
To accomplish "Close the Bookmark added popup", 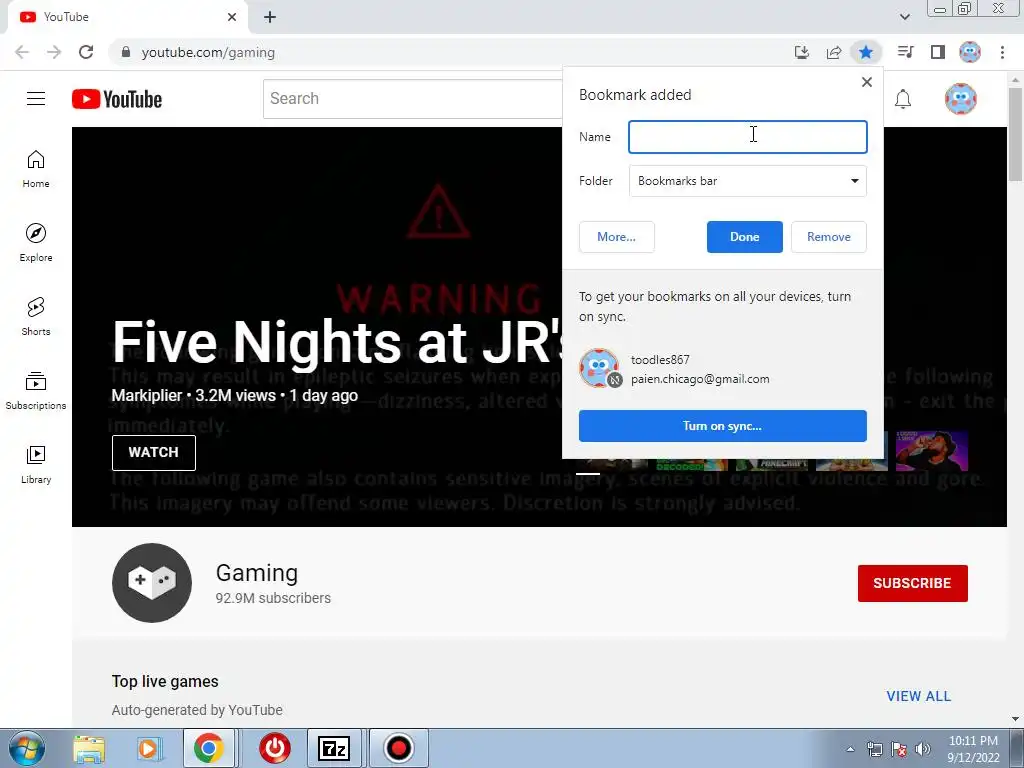I will 867,82.
